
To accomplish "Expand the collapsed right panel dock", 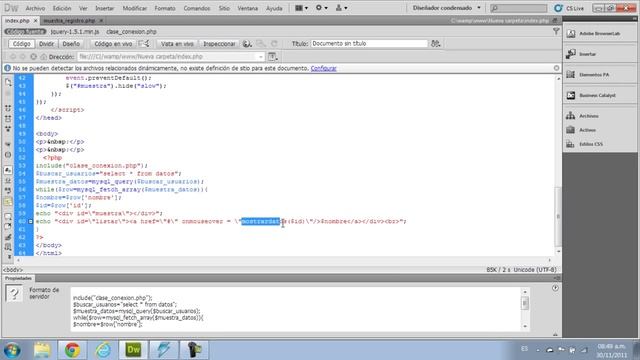I will pyautogui.click(x=634, y=19).
